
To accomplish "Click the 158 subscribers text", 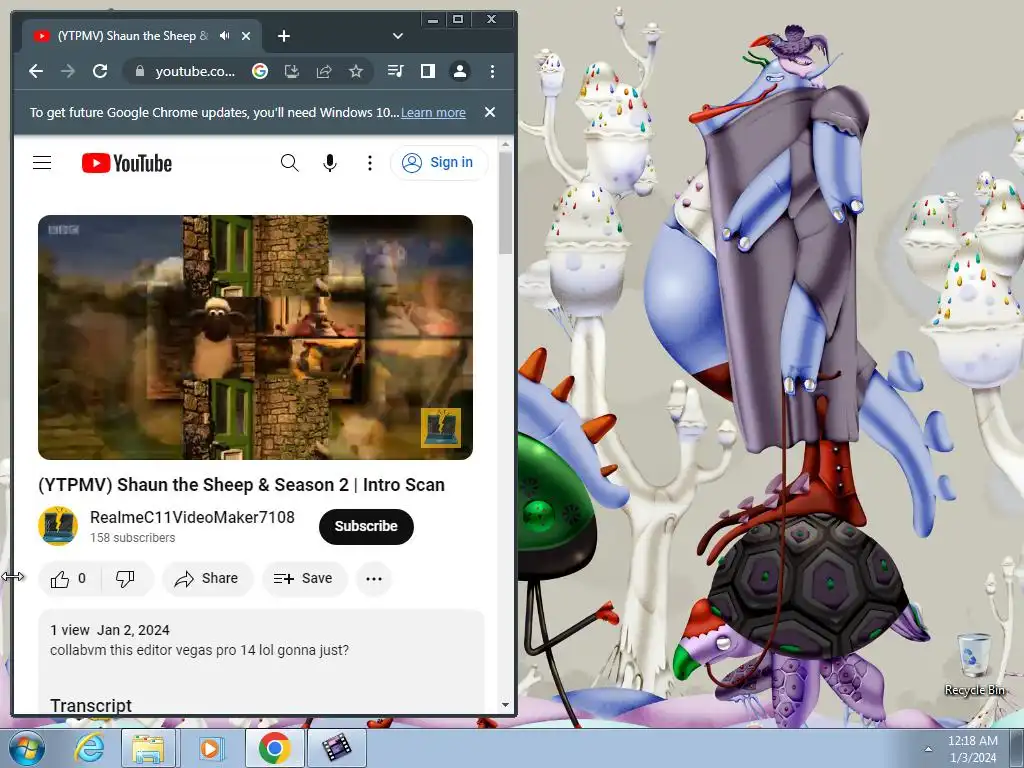I will [x=133, y=538].
